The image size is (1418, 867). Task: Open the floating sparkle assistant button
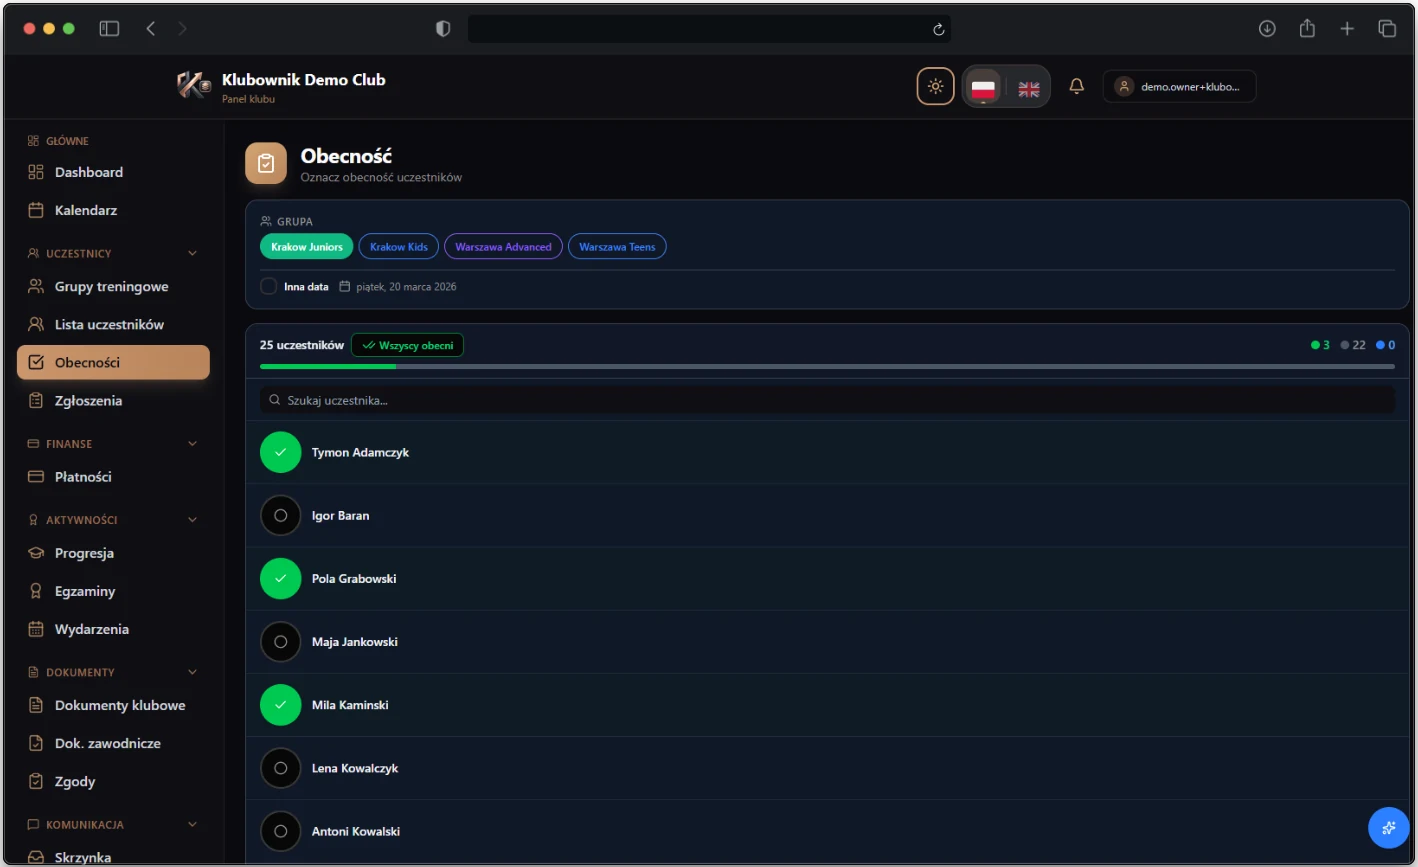1388,827
